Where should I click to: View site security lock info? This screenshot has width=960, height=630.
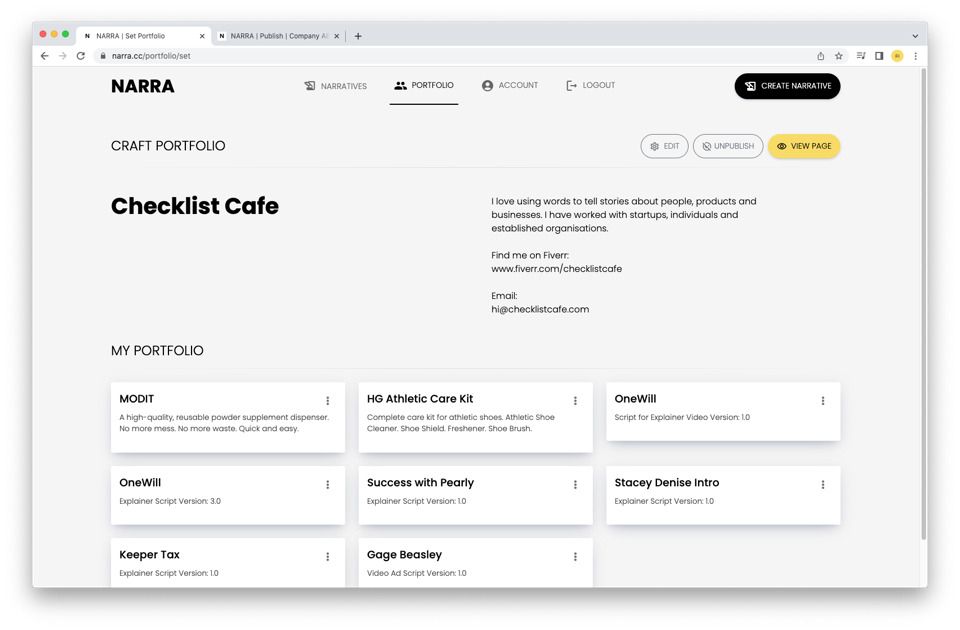(x=103, y=56)
